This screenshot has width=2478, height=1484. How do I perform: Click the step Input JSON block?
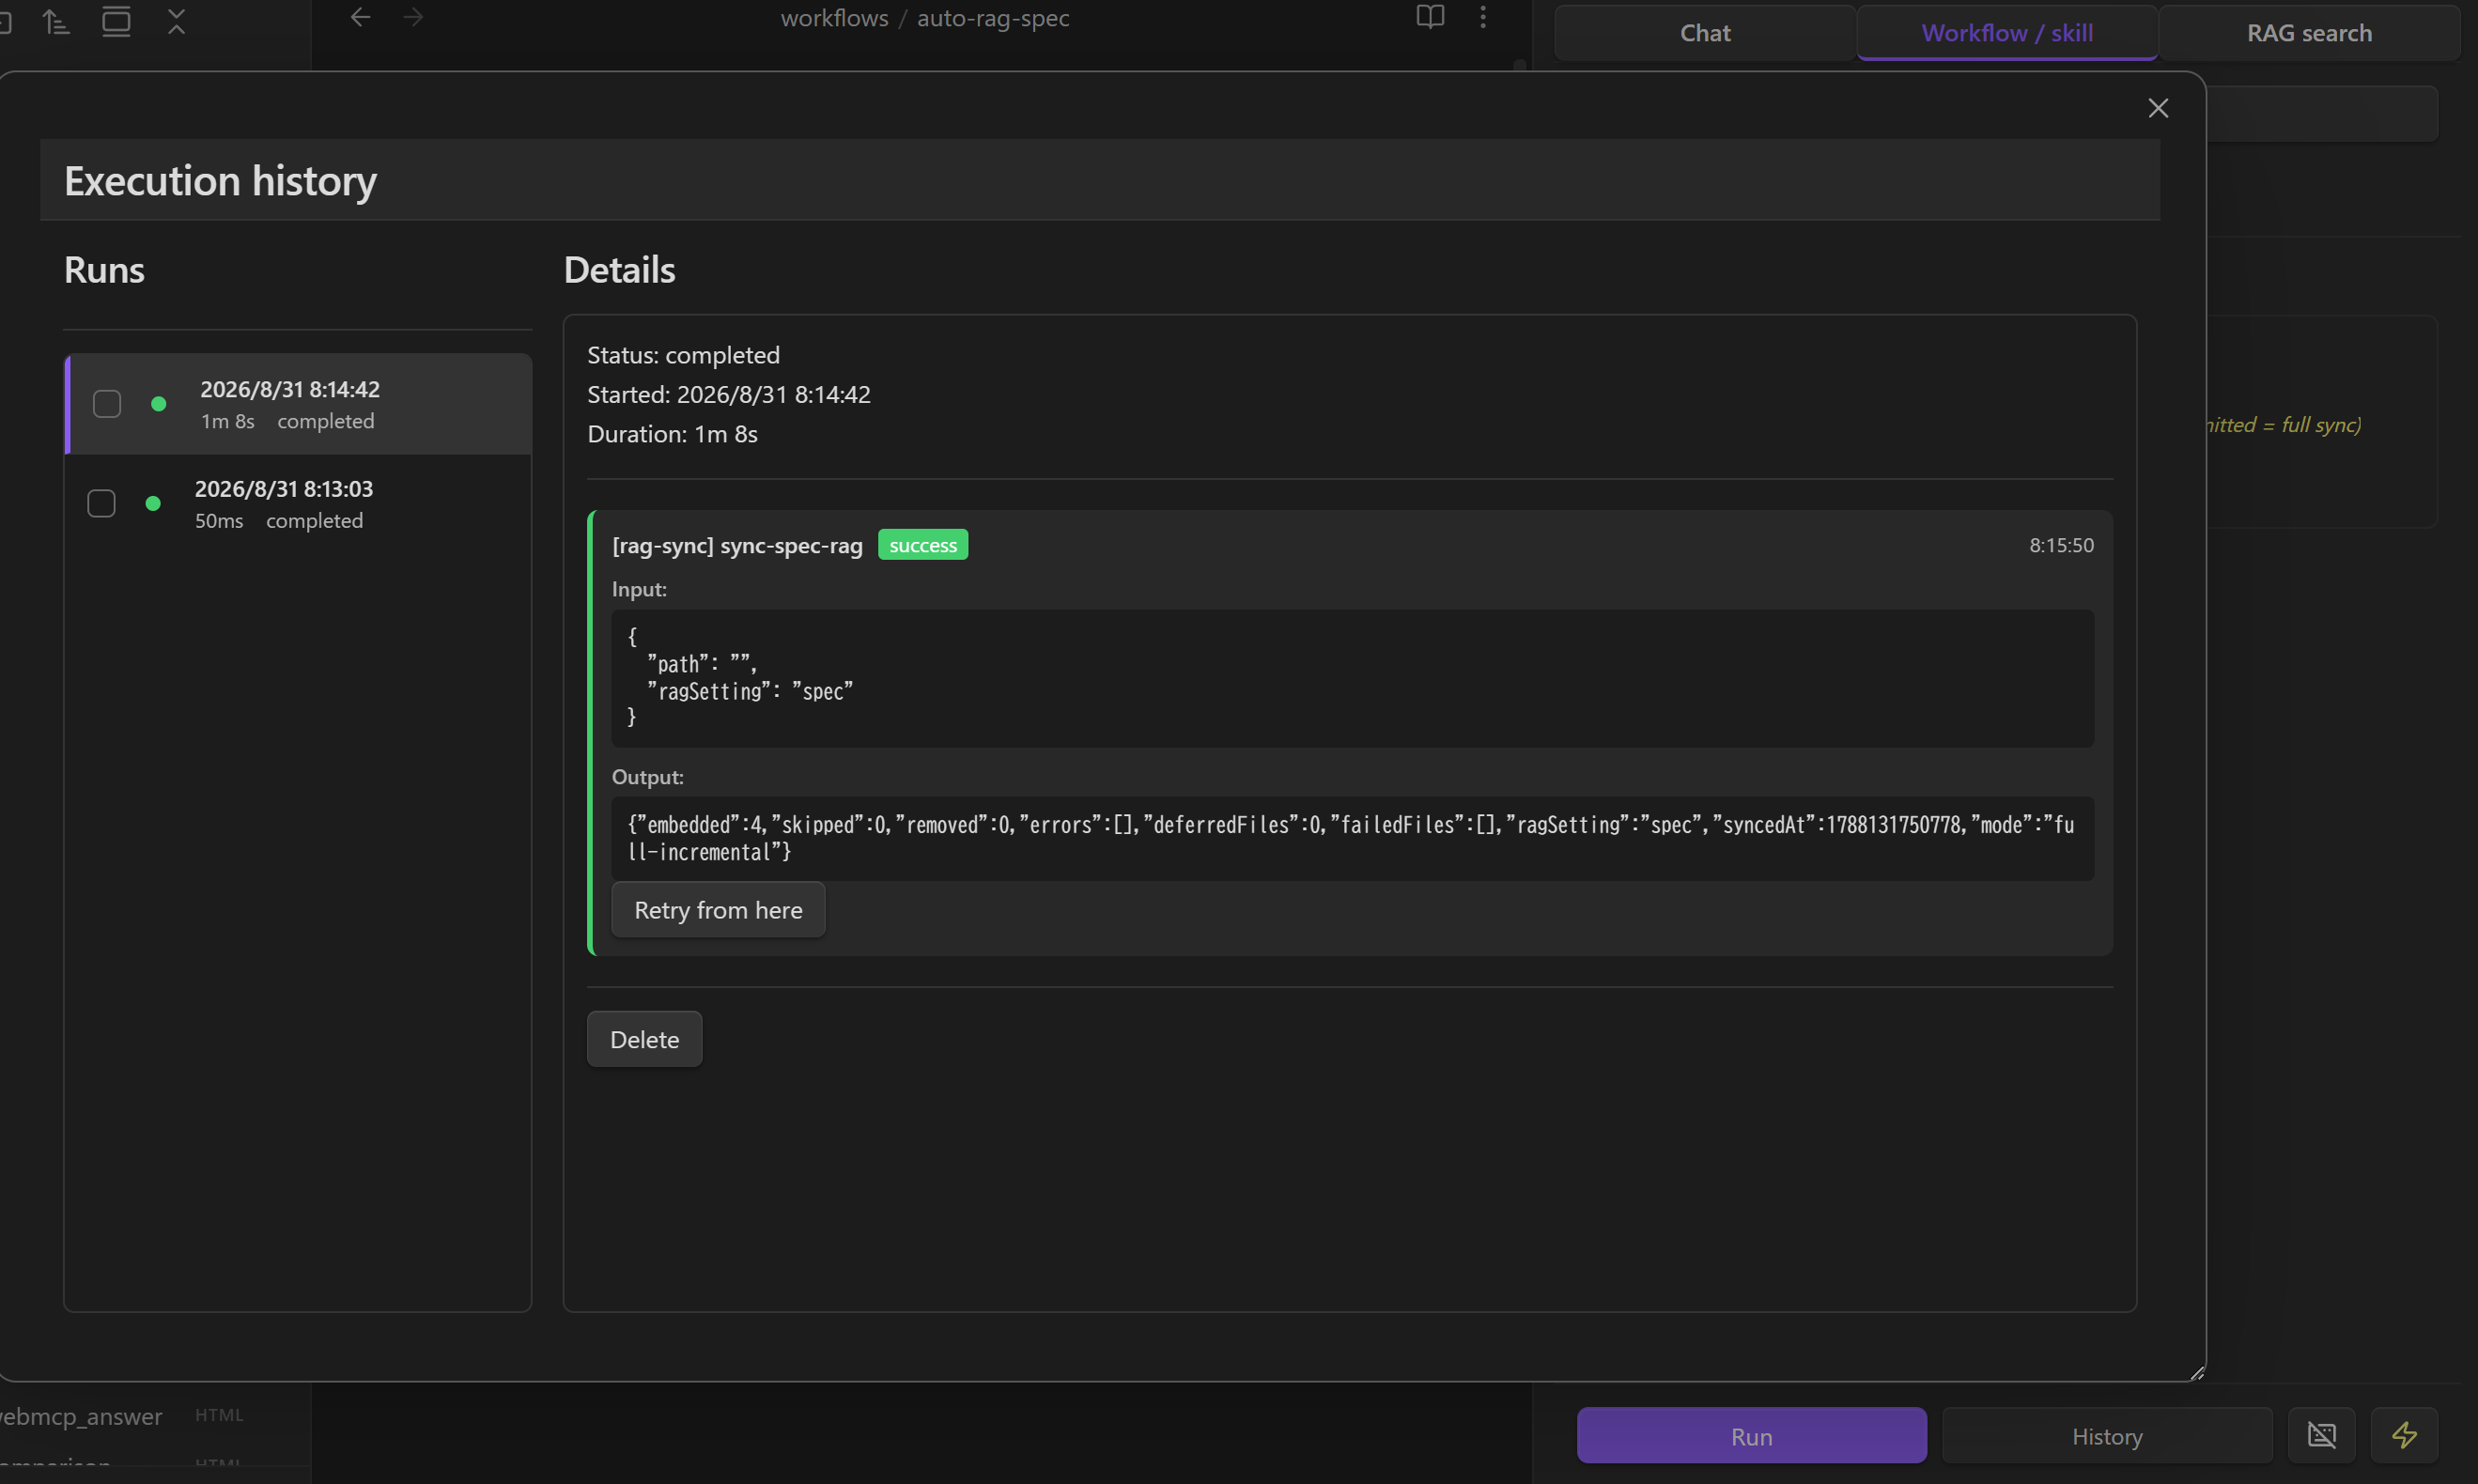[1352, 678]
